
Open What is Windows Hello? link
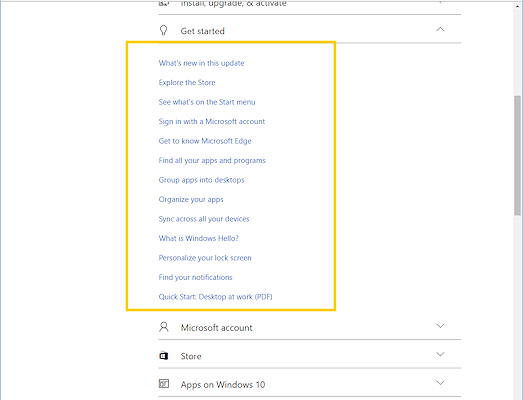198,238
